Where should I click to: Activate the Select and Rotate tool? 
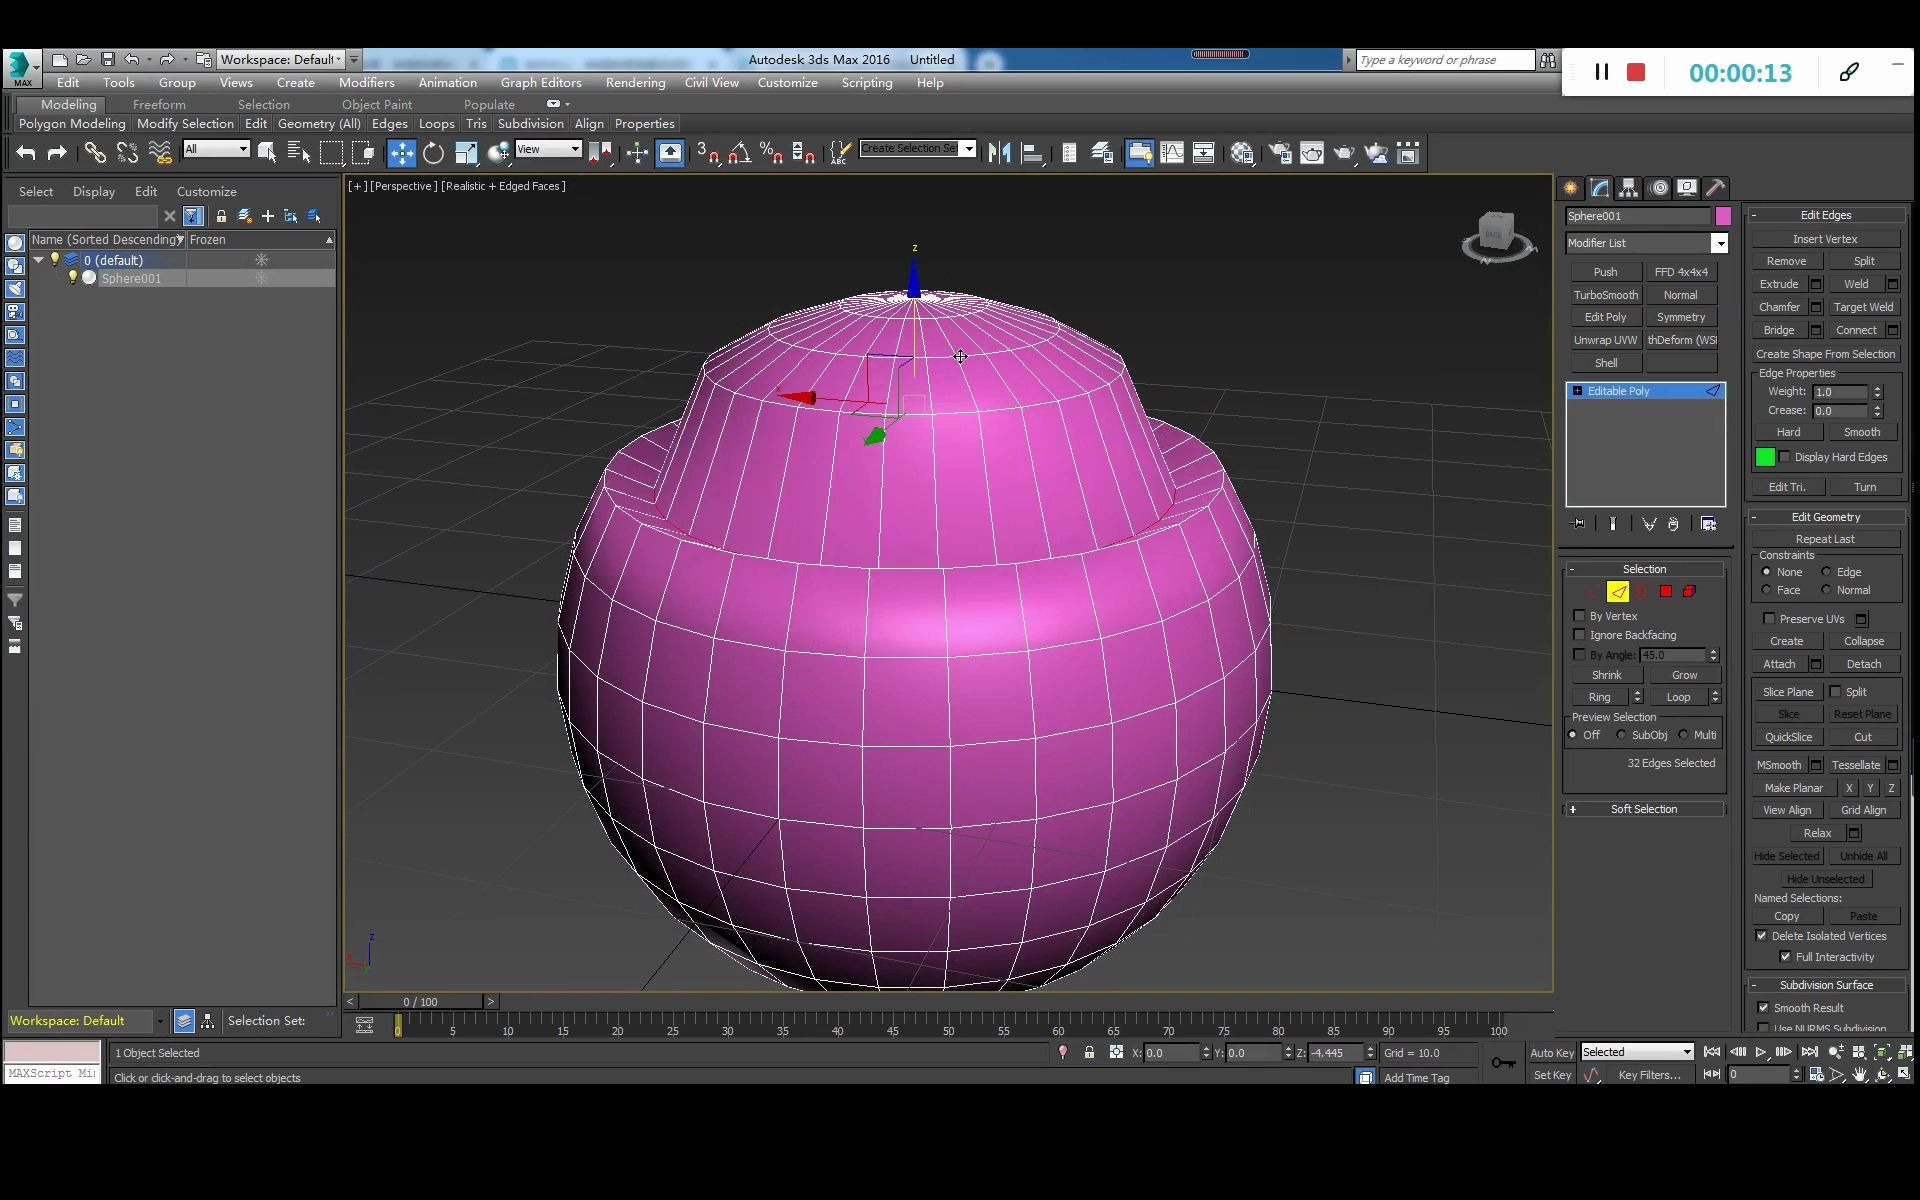[433, 153]
